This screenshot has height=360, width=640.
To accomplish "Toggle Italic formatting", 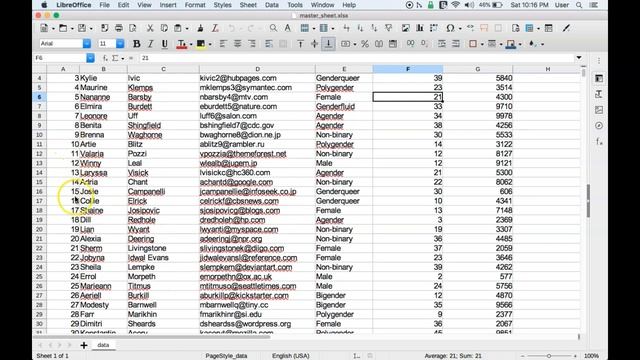I will tap(151, 44).
